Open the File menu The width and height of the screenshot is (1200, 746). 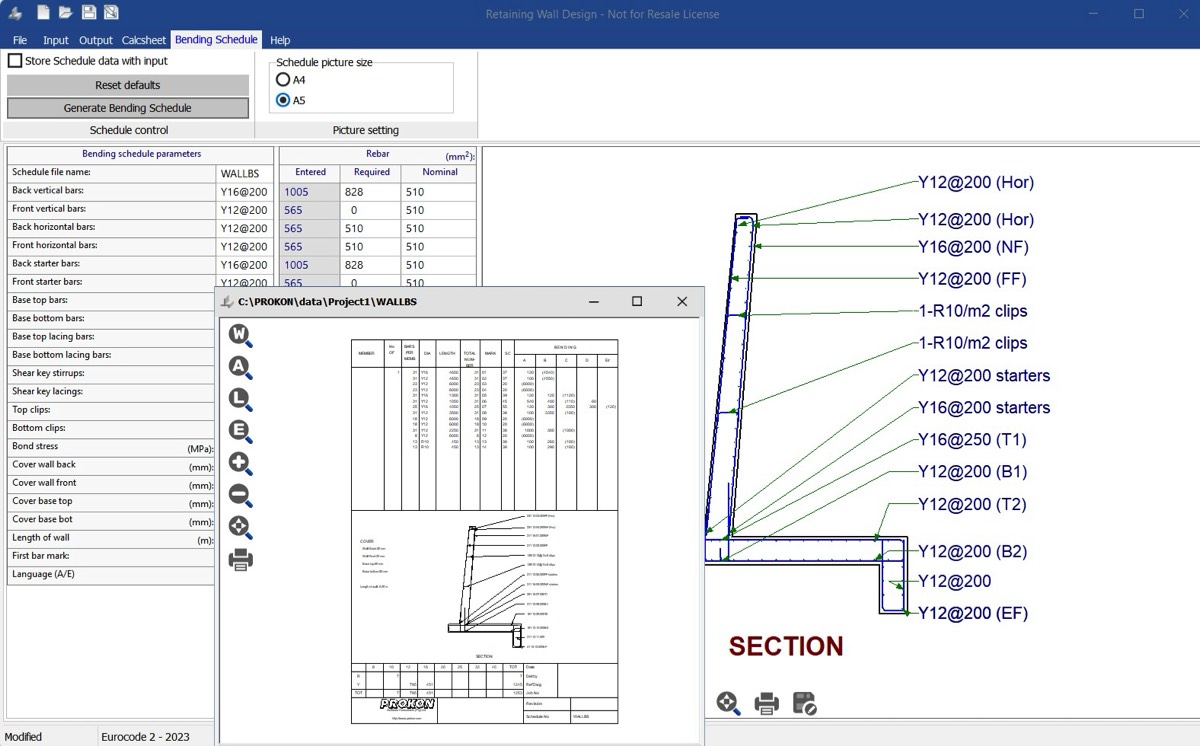(x=20, y=40)
